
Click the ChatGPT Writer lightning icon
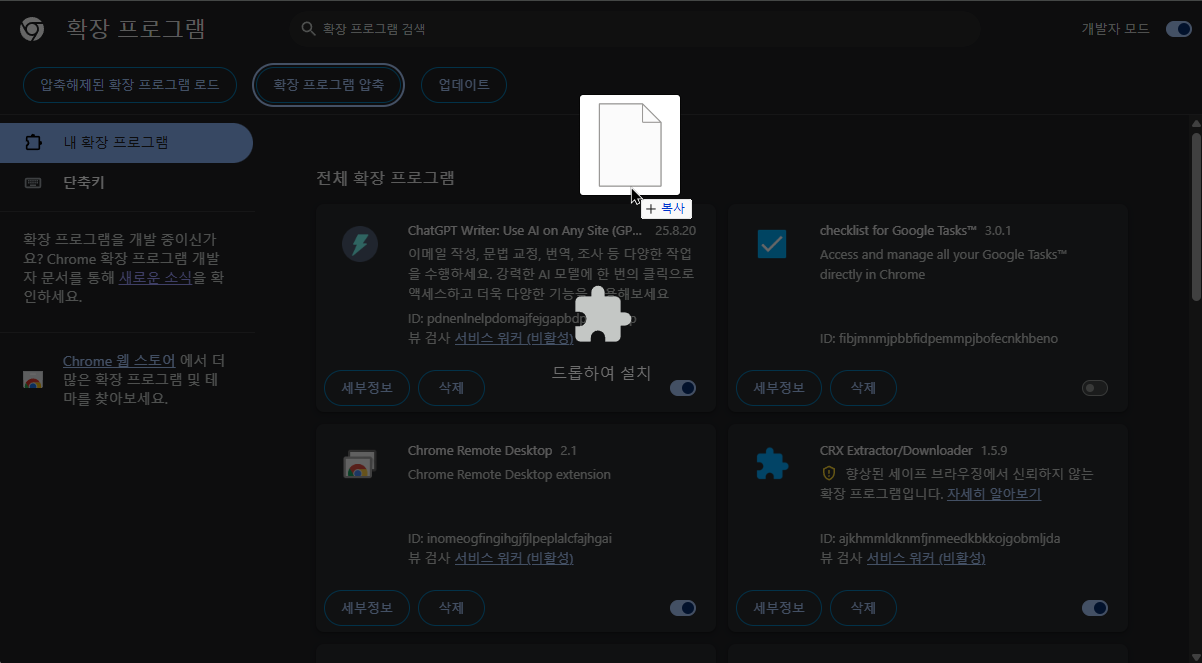360,244
